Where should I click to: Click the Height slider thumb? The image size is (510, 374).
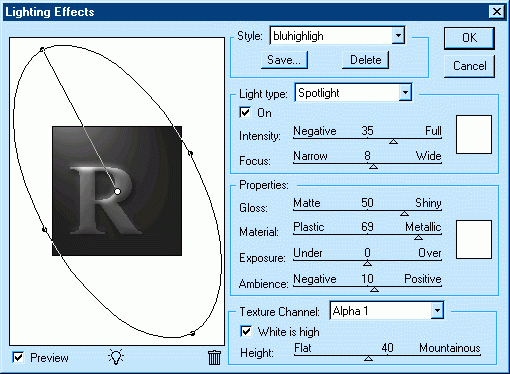point(368,358)
